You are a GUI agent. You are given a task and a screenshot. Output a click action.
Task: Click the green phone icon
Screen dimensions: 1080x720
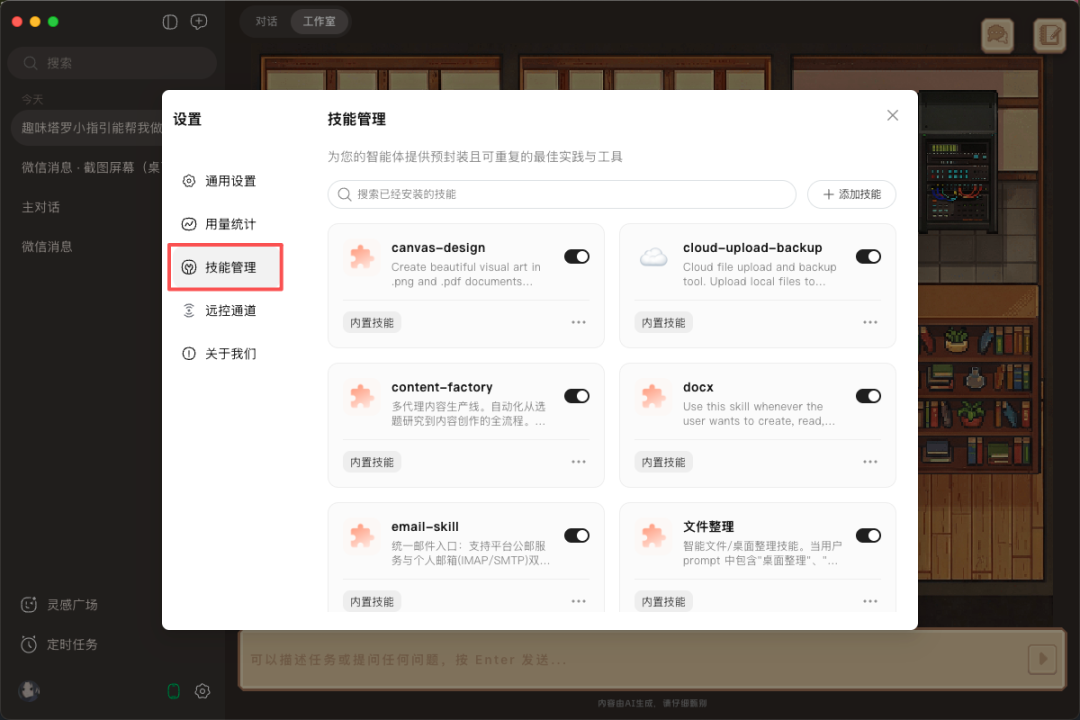[174, 691]
